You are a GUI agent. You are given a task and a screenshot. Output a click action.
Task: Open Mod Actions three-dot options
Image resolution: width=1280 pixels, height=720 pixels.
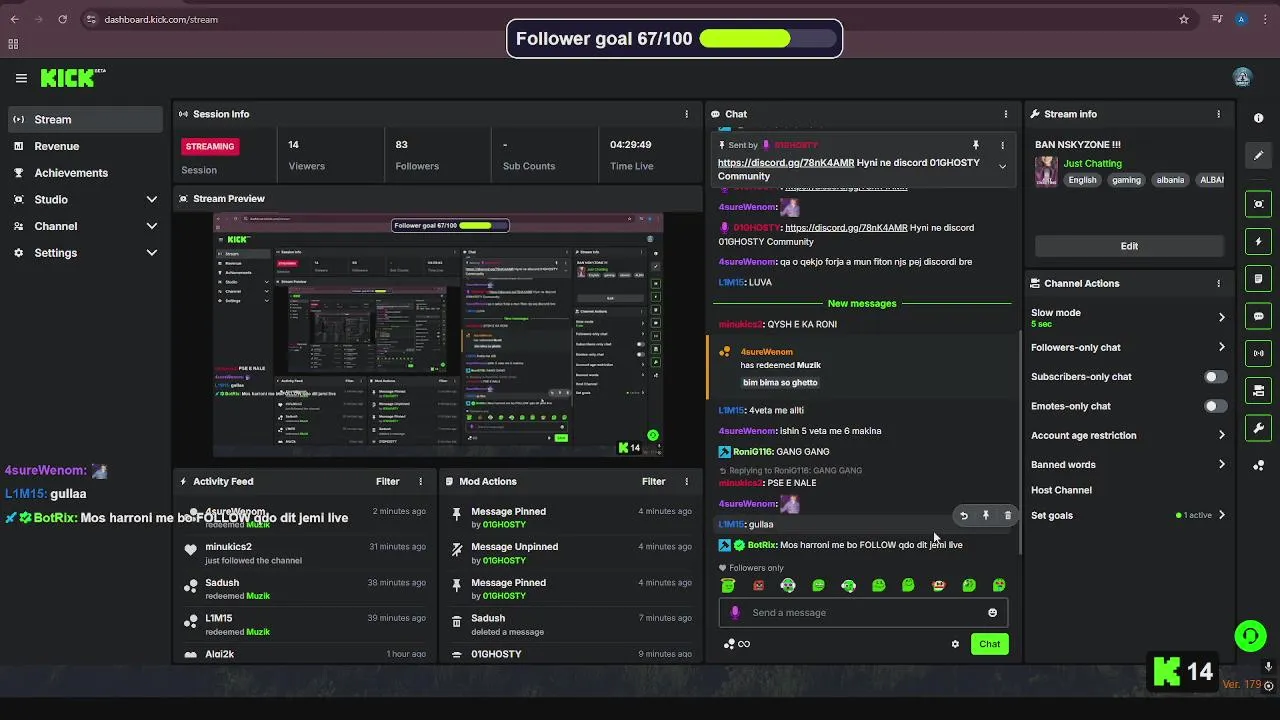(686, 481)
